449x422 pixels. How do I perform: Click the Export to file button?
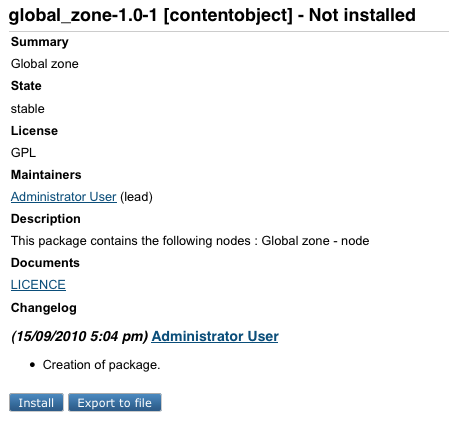[115, 402]
